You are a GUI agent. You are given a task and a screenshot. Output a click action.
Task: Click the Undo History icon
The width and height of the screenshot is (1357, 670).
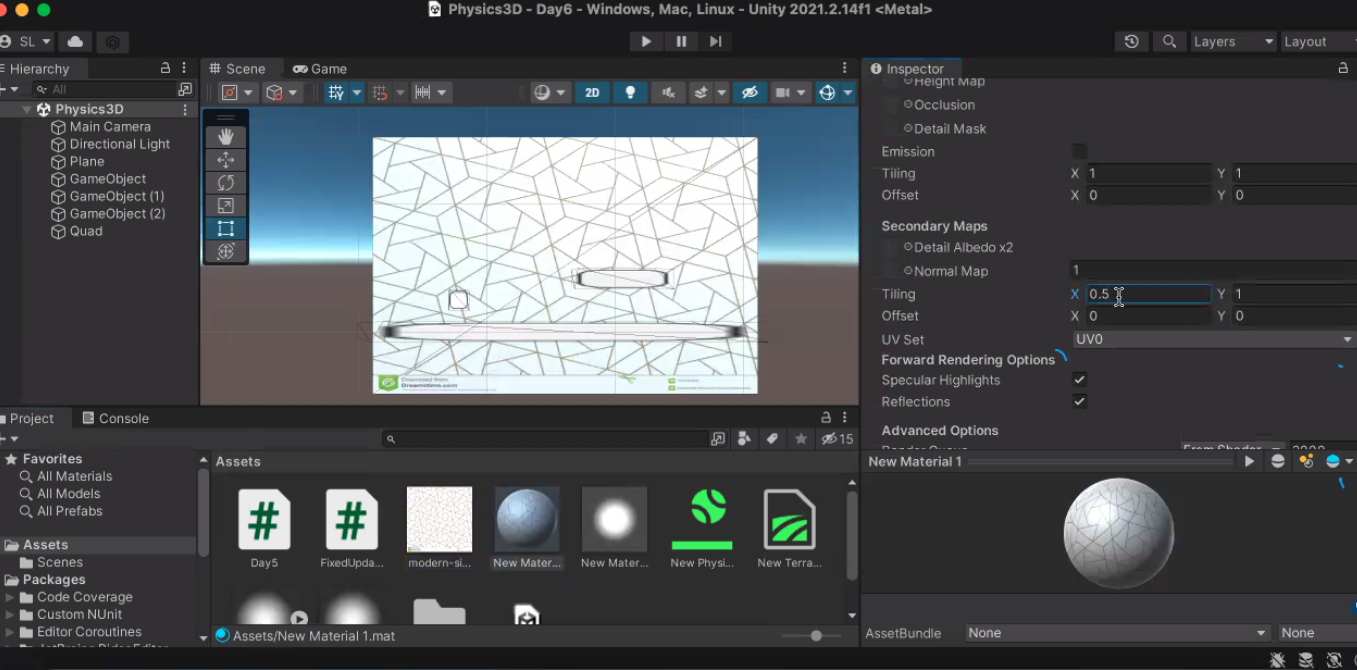click(x=1131, y=41)
